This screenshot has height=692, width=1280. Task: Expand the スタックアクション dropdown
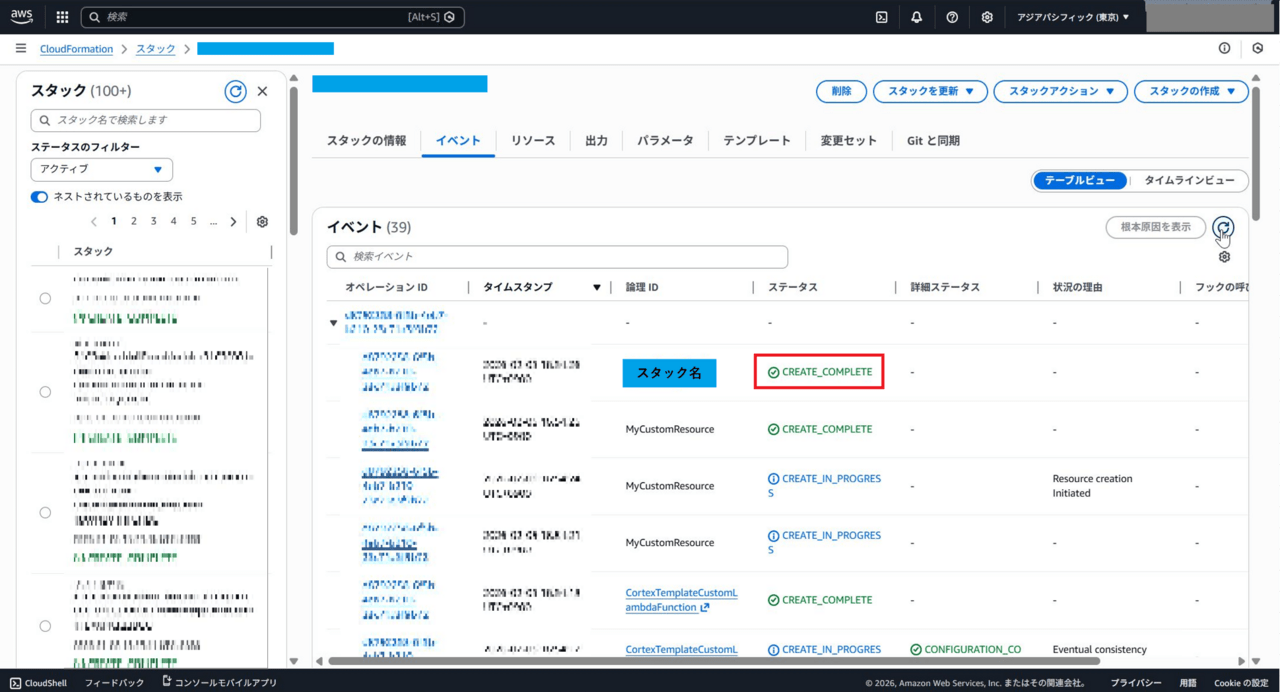[x=1060, y=91]
